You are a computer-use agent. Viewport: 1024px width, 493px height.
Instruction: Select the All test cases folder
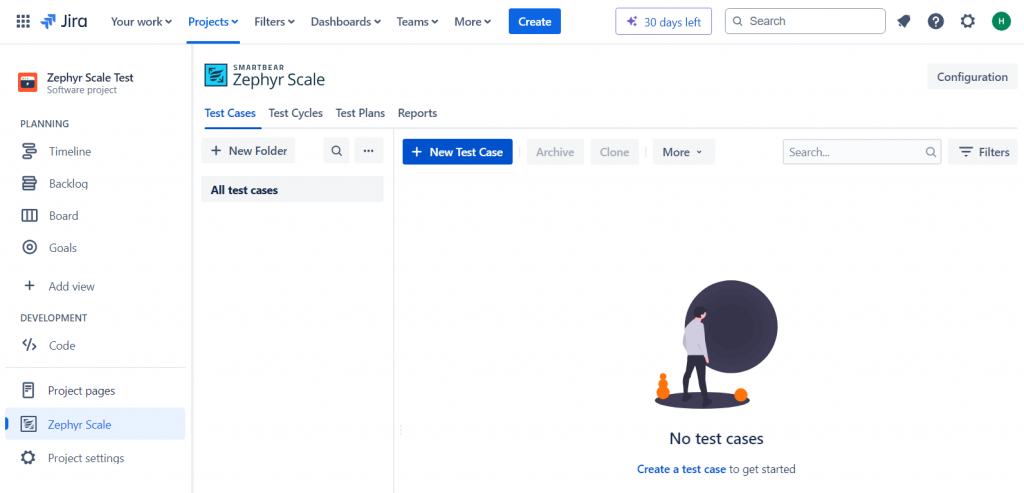coord(292,190)
